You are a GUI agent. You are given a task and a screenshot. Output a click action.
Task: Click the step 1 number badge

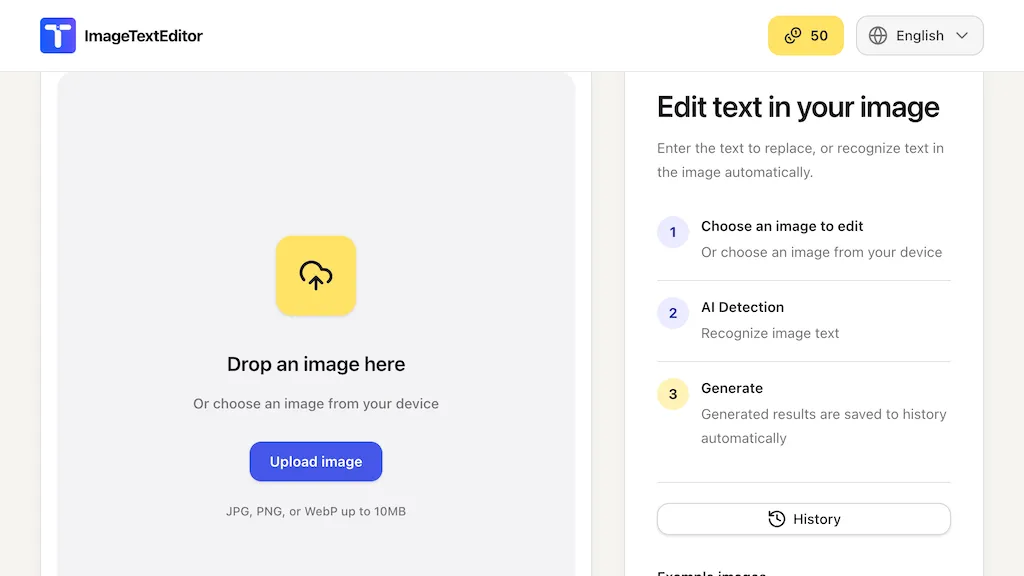click(x=673, y=232)
